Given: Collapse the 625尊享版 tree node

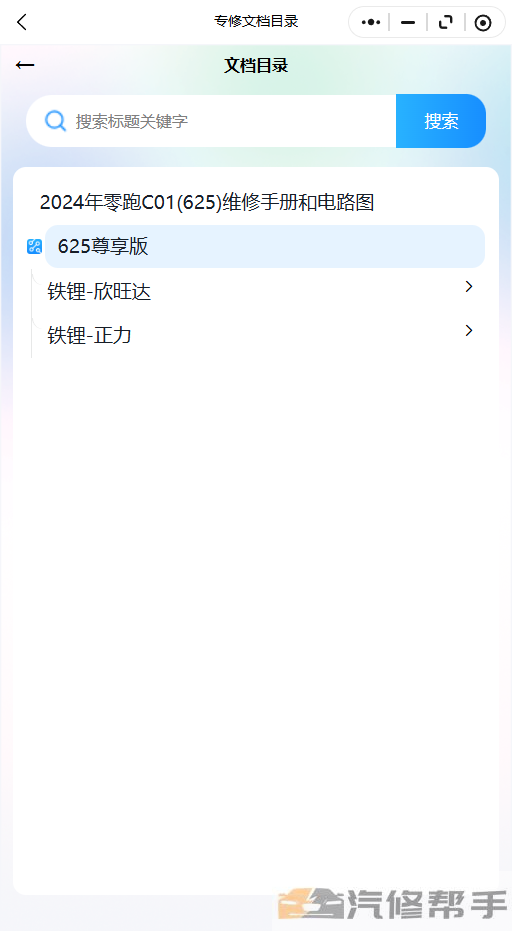Looking at the screenshot, I should click(x=265, y=246).
